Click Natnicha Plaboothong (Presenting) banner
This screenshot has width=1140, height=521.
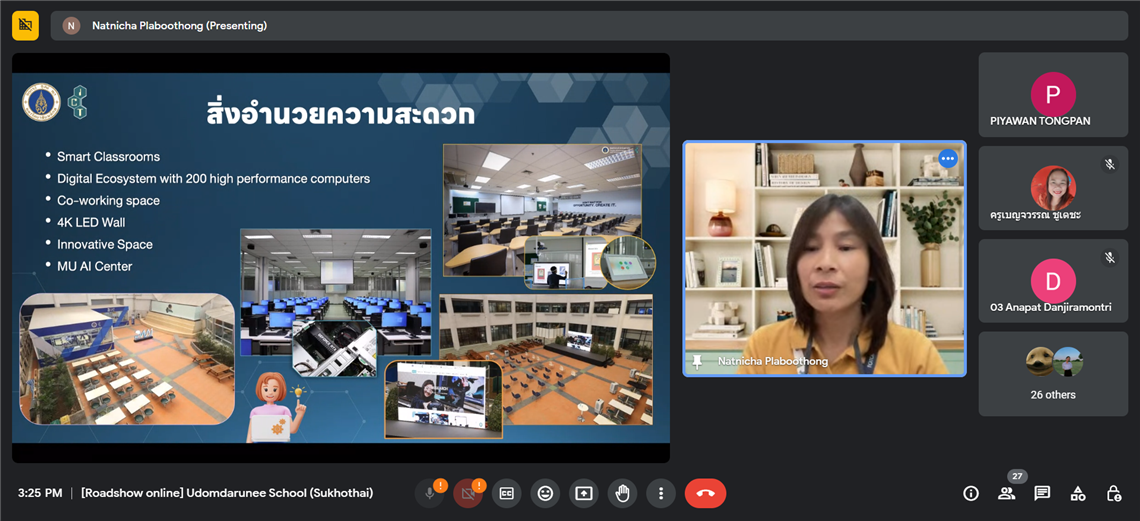pyautogui.click(x=179, y=26)
